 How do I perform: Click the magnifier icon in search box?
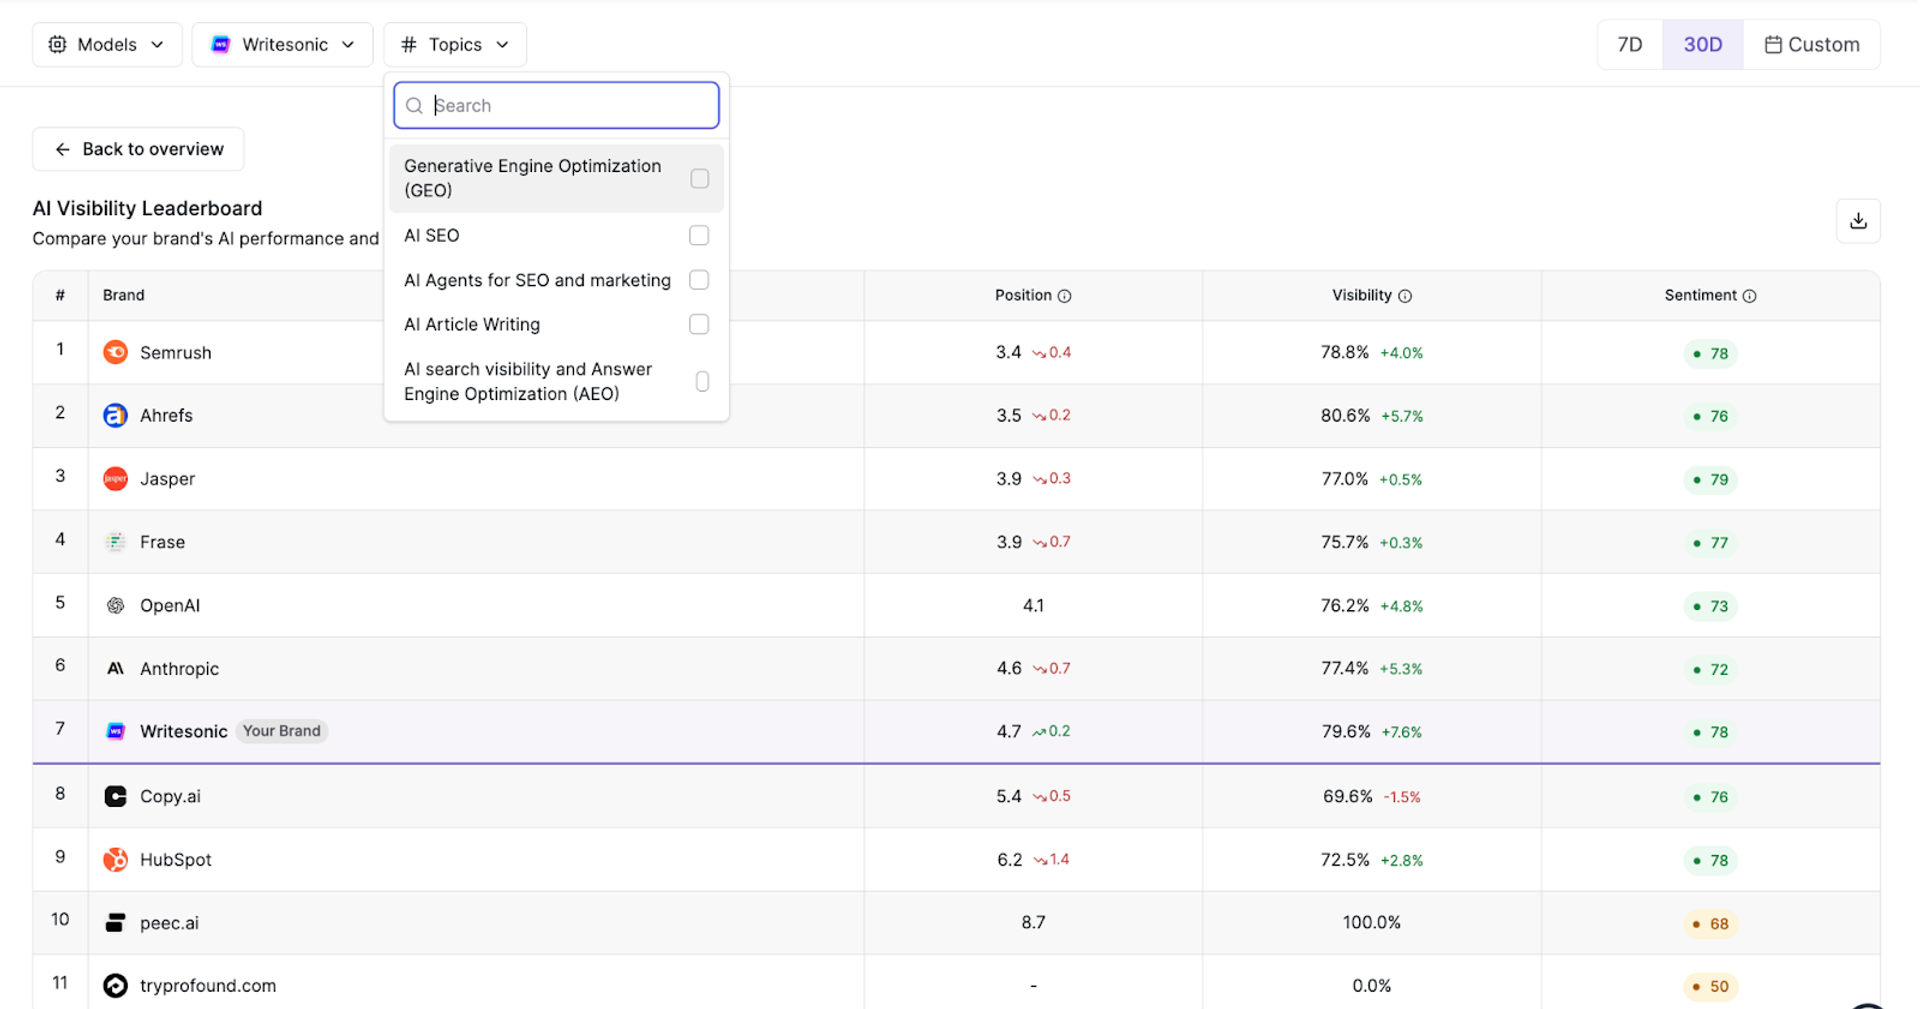pos(414,105)
